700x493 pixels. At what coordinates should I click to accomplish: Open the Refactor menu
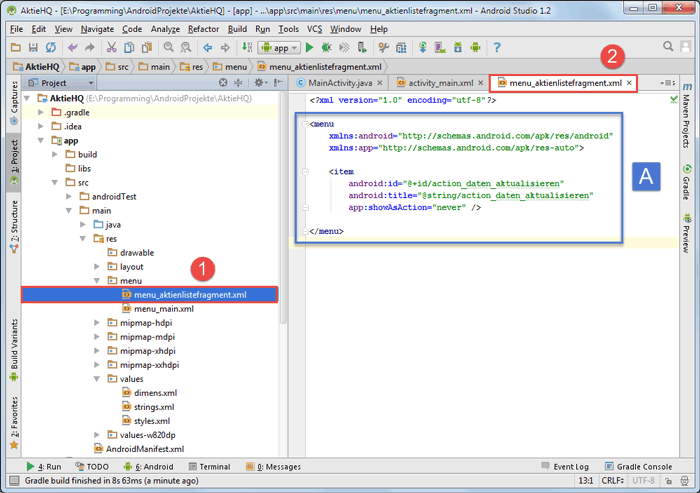(203, 29)
